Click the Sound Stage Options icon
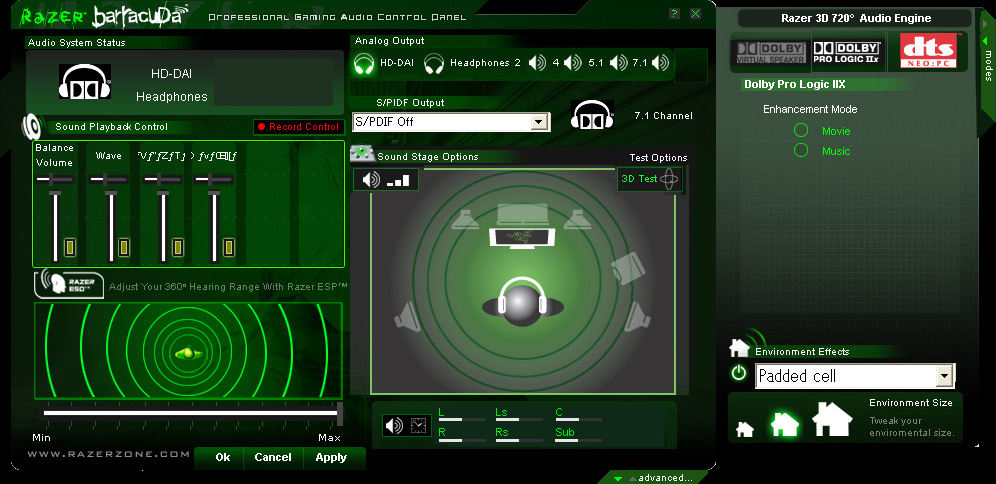996x484 pixels. tap(361, 154)
